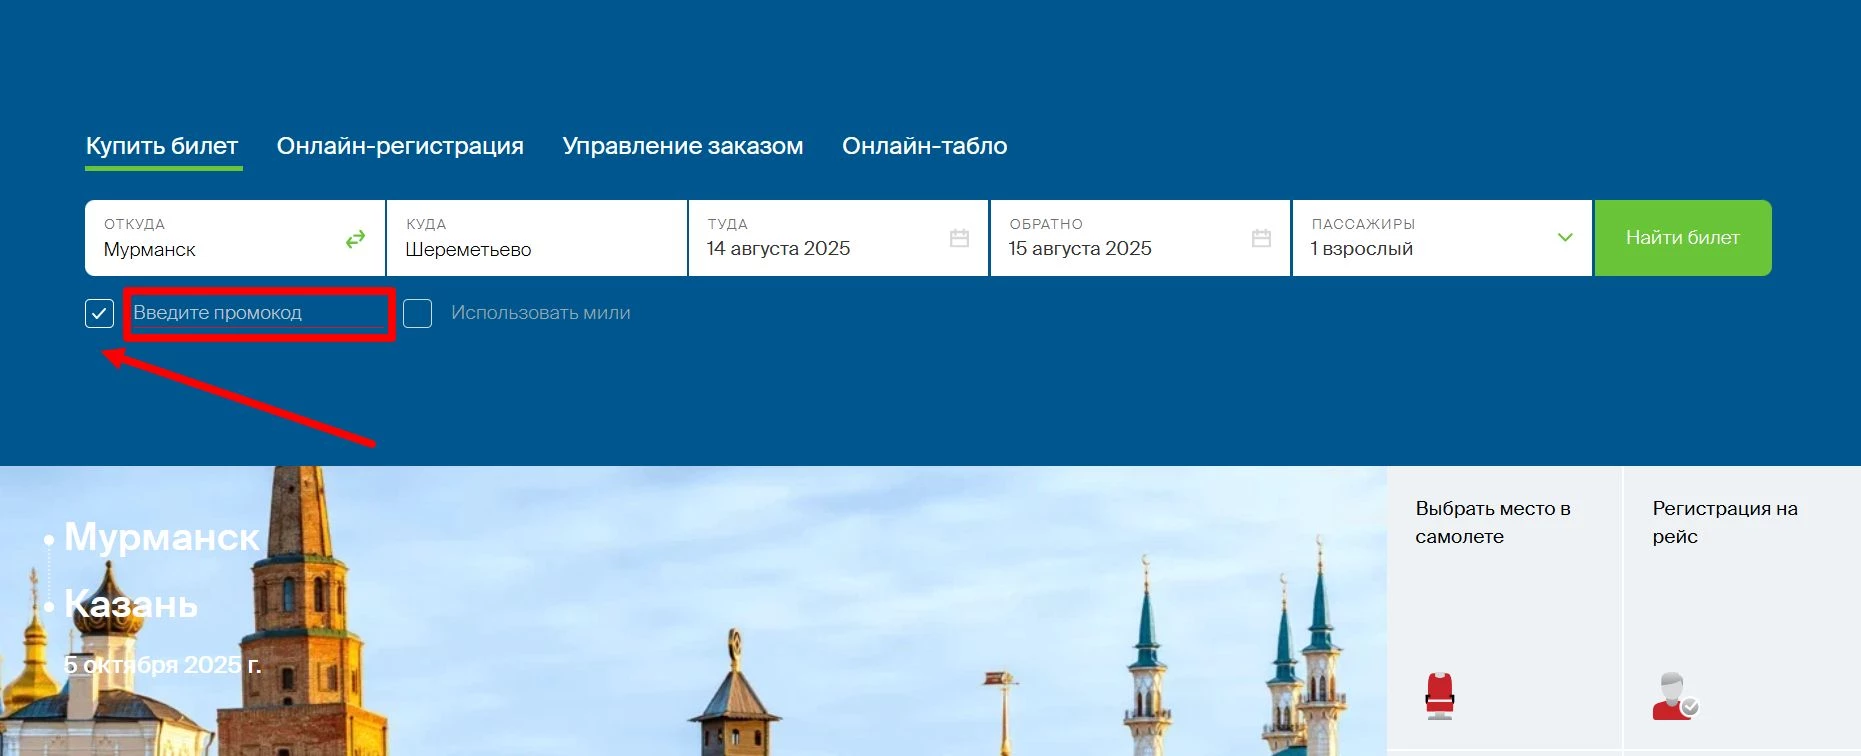Click the 5 октября 2025 г. banner date
Image resolution: width=1861 pixels, height=756 pixels.
click(x=163, y=664)
